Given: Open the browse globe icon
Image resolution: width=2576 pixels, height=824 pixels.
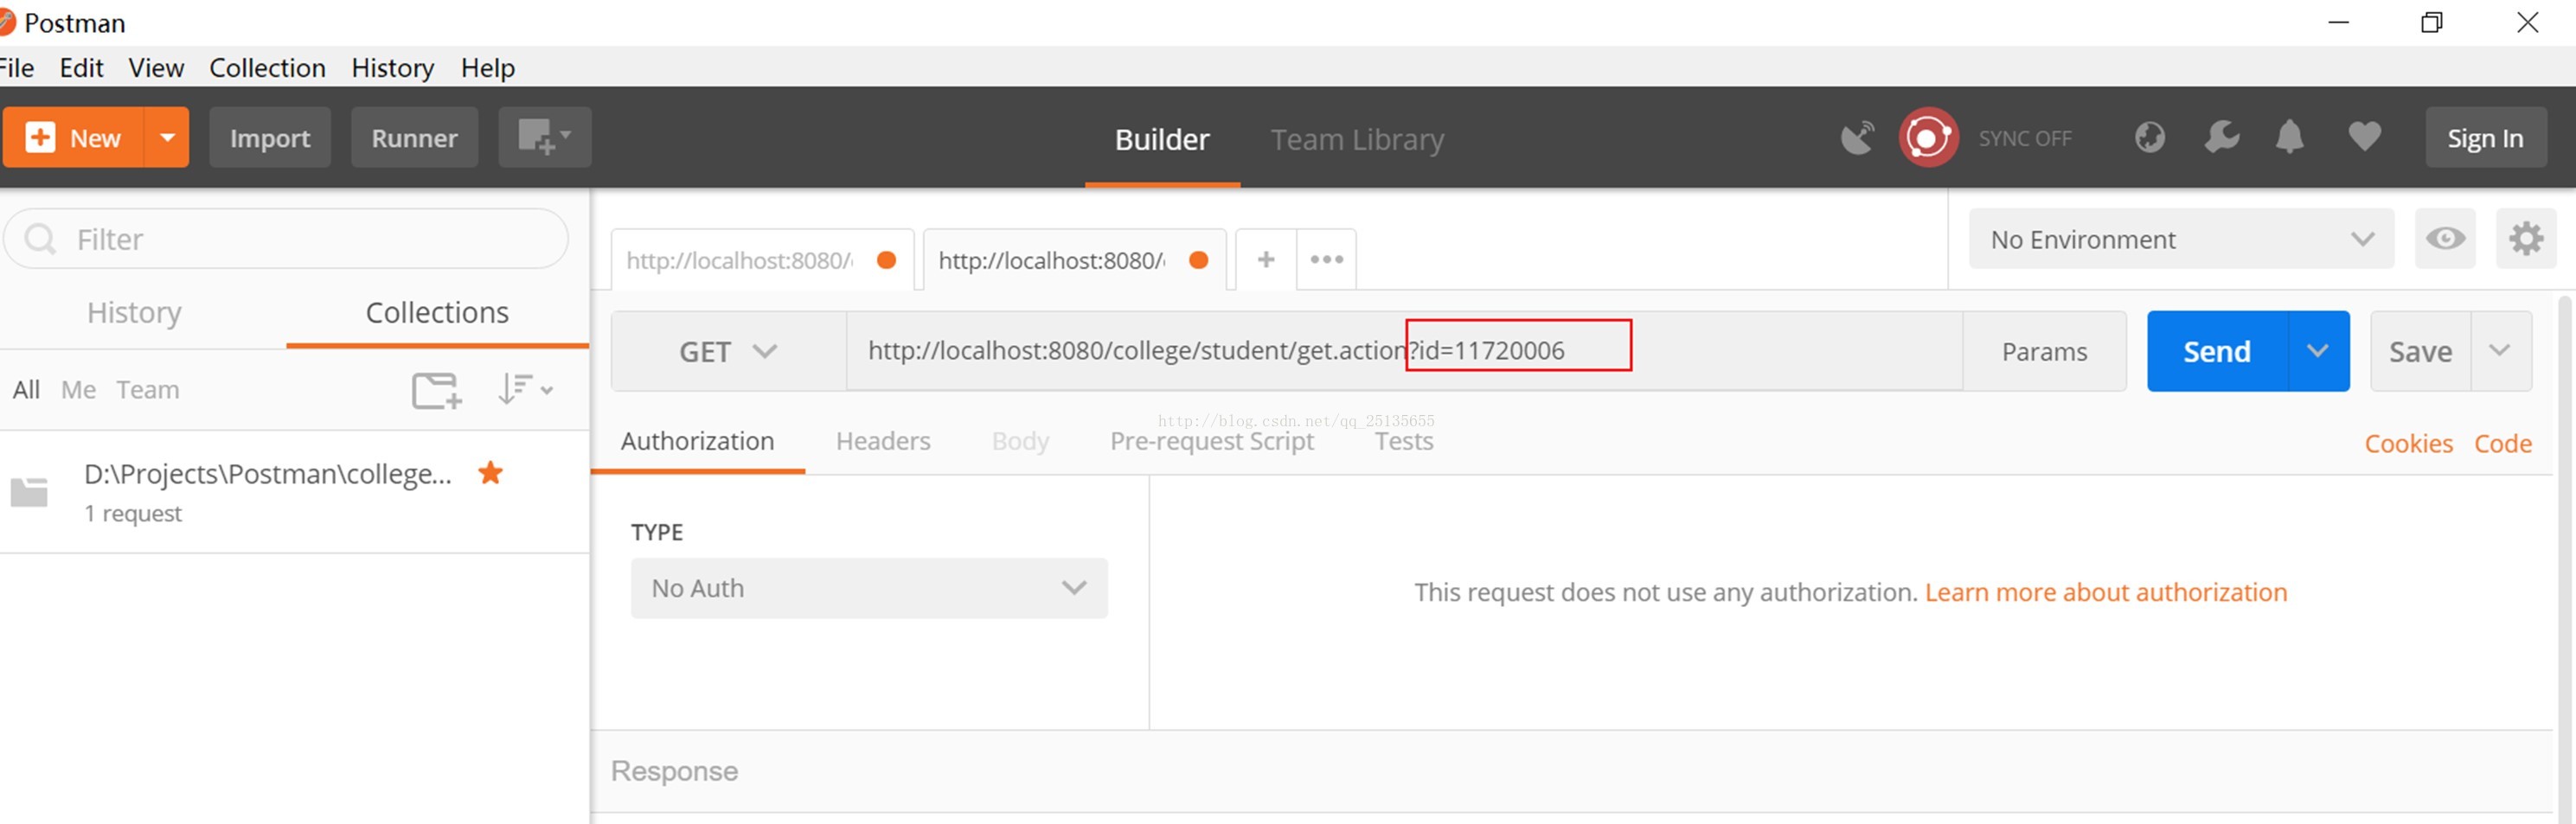Looking at the screenshot, I should 2149,137.
